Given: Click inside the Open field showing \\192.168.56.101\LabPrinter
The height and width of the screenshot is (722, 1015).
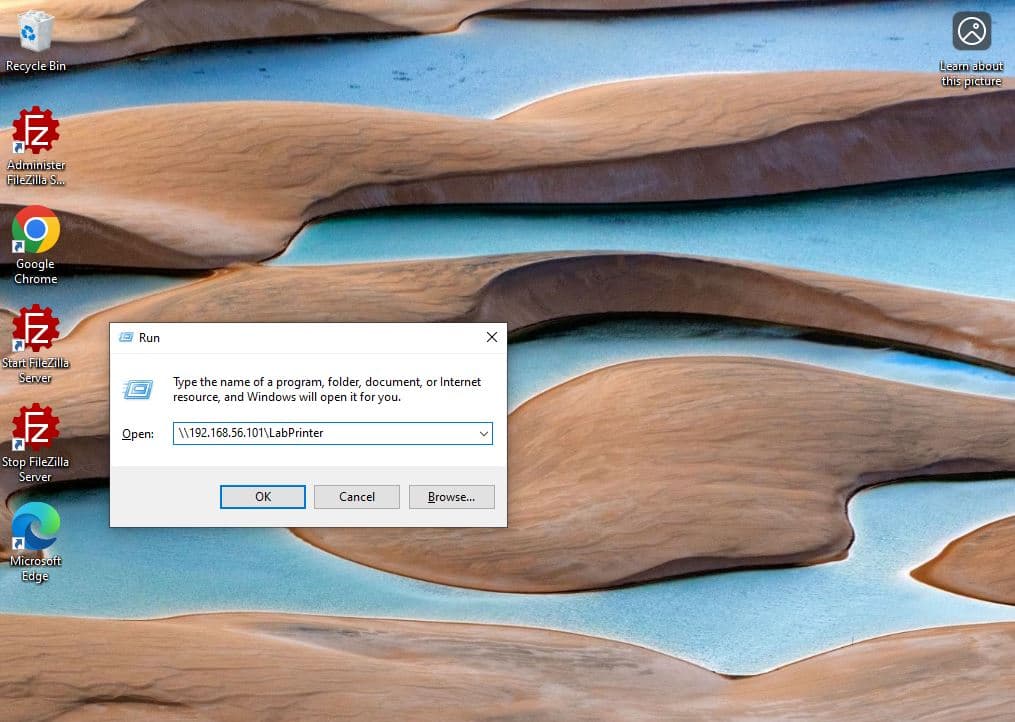Looking at the screenshot, I should pos(320,434).
